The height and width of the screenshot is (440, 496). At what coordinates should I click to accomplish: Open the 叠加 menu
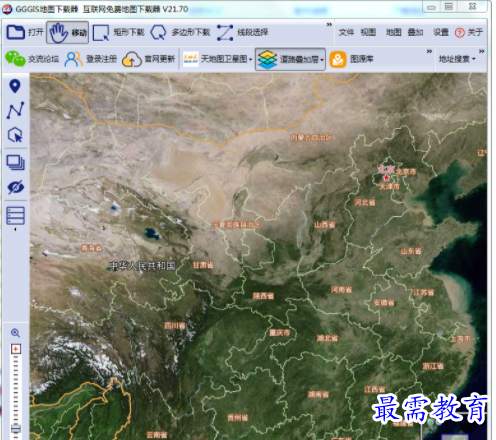415,32
